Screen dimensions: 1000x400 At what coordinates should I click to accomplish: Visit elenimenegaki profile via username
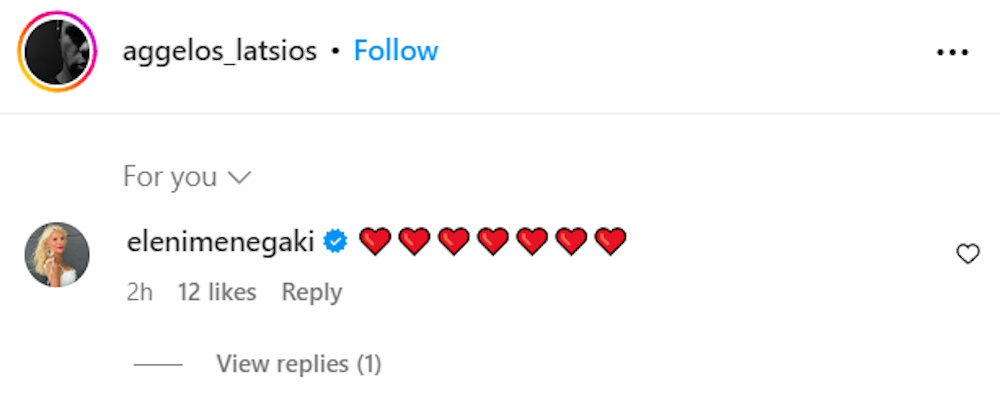222,241
